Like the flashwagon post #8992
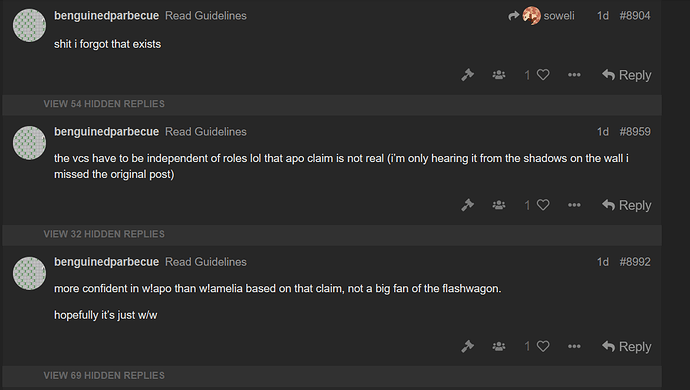 (543, 346)
